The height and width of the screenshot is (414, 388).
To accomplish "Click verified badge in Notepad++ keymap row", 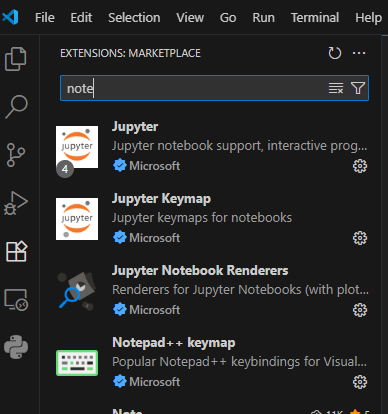I will (120, 382).
